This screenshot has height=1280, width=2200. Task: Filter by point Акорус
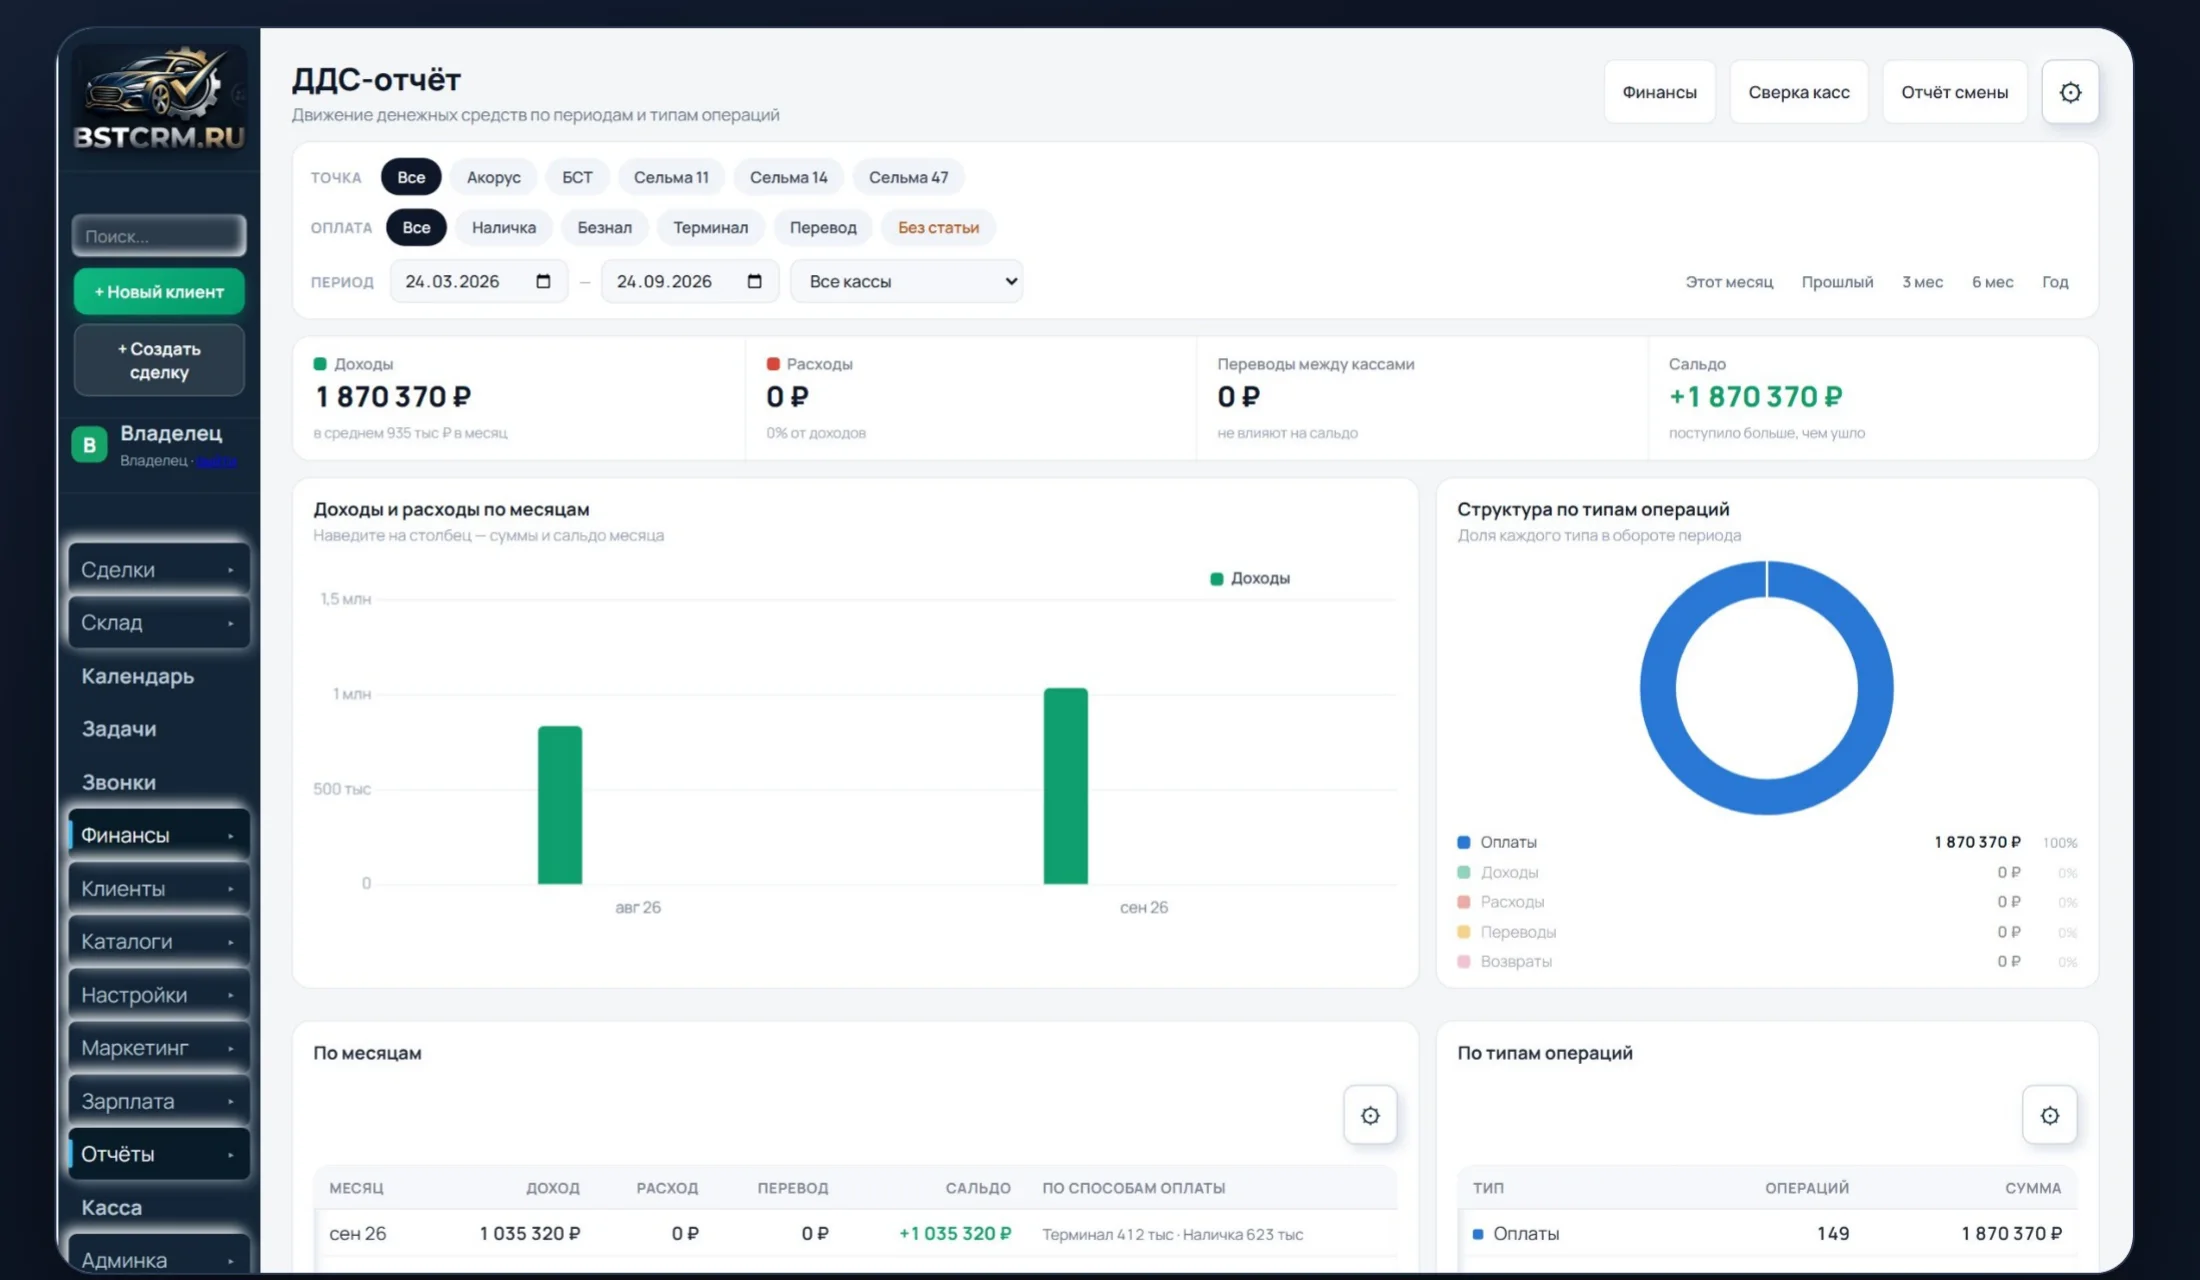(493, 177)
